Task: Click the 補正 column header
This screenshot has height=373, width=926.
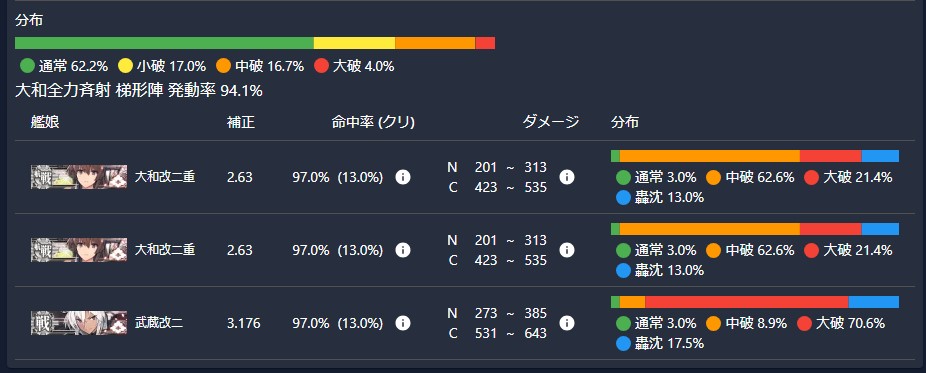Action: pyautogui.click(x=241, y=122)
